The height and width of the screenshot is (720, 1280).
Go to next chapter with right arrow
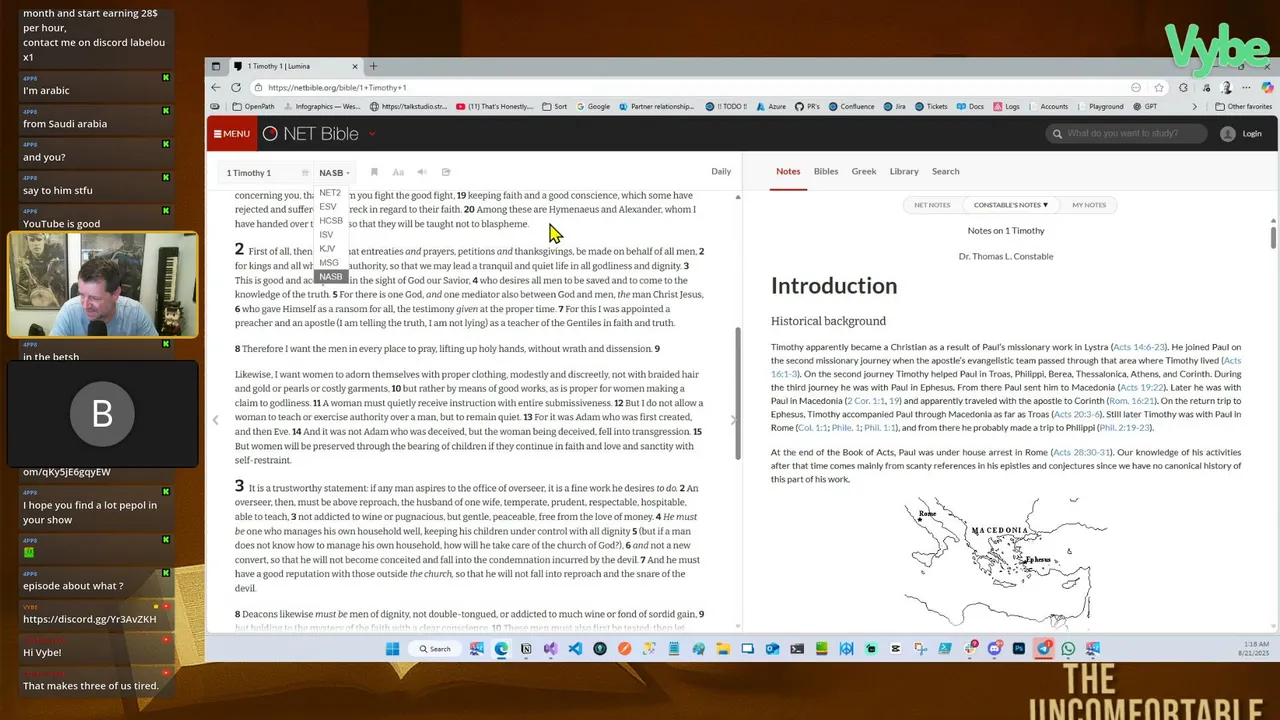733,421
